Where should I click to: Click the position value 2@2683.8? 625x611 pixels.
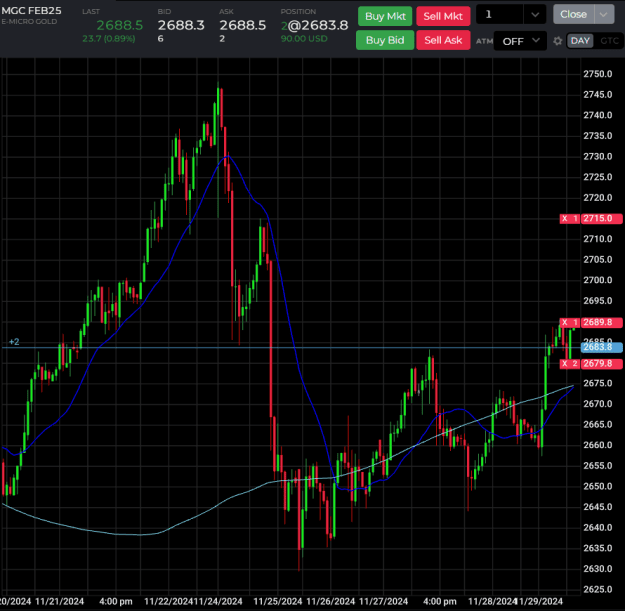[314, 25]
